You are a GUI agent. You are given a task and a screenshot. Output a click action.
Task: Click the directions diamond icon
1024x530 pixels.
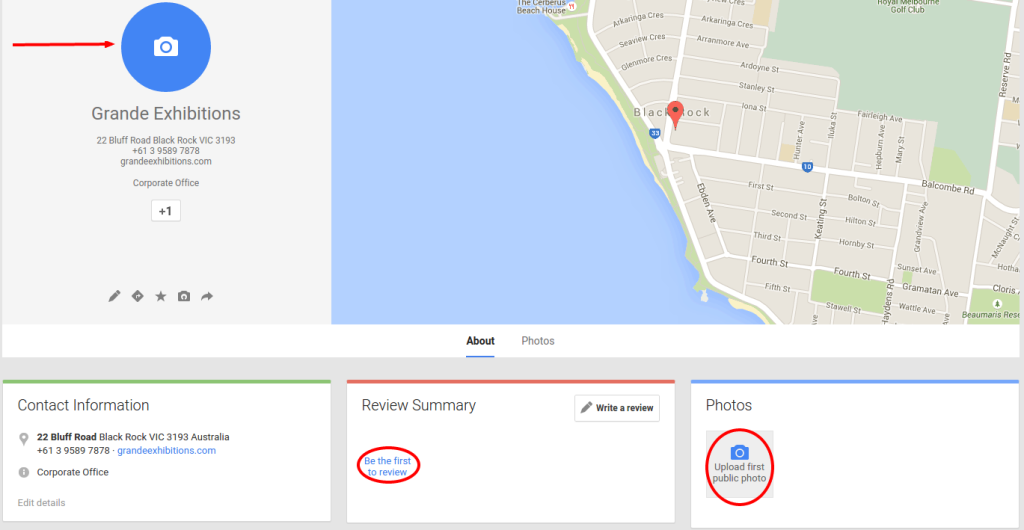pos(137,296)
